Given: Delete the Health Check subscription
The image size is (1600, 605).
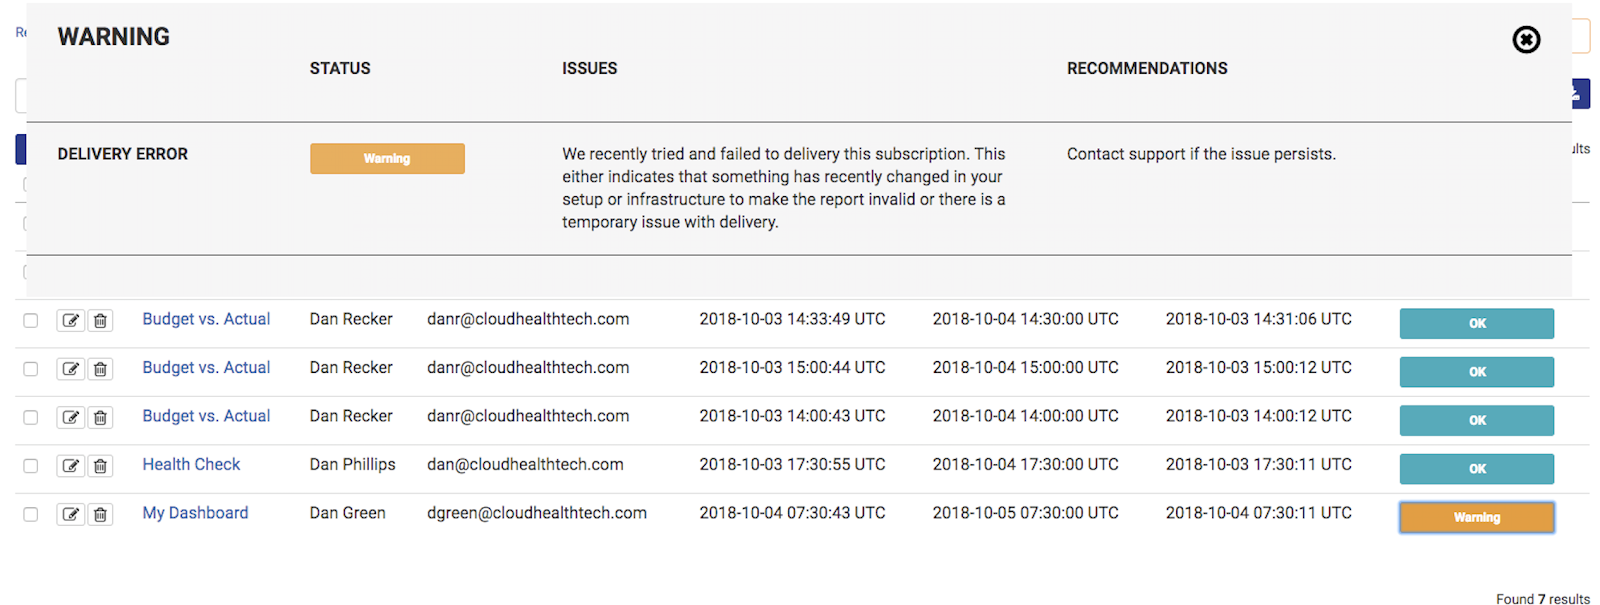Looking at the screenshot, I should (100, 465).
